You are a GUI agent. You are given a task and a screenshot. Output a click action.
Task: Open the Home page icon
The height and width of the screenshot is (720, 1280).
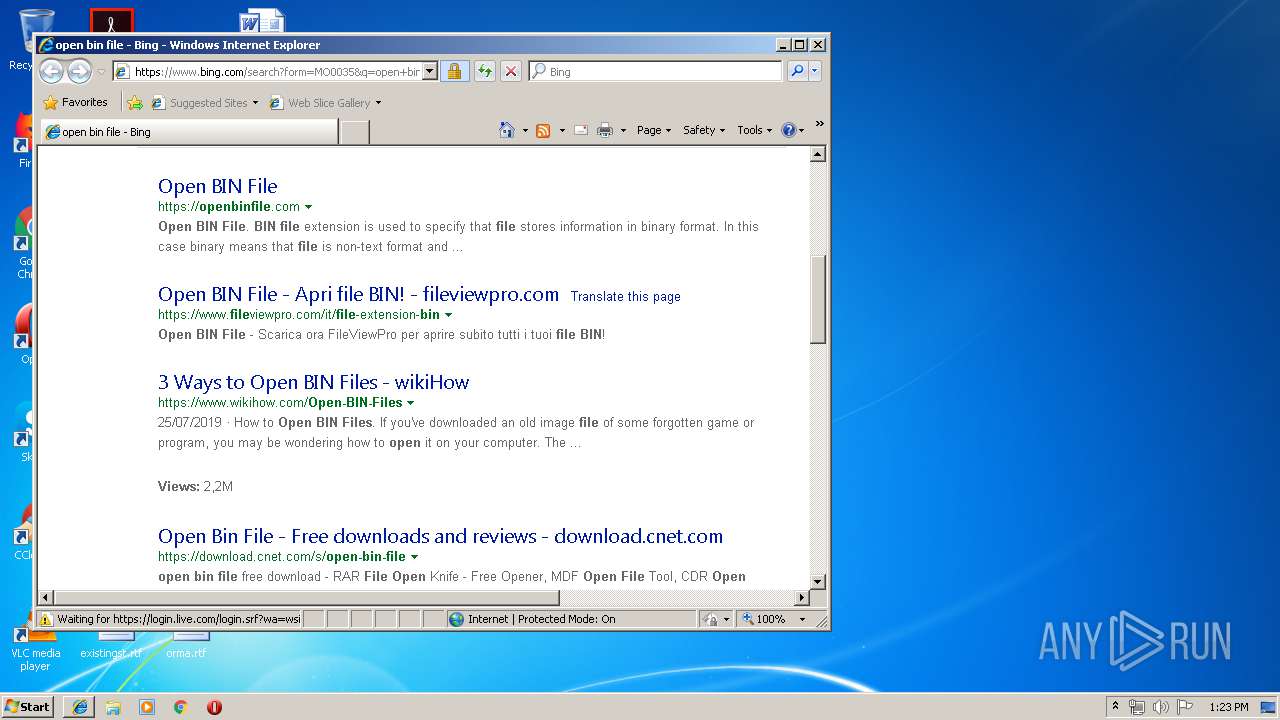[507, 130]
